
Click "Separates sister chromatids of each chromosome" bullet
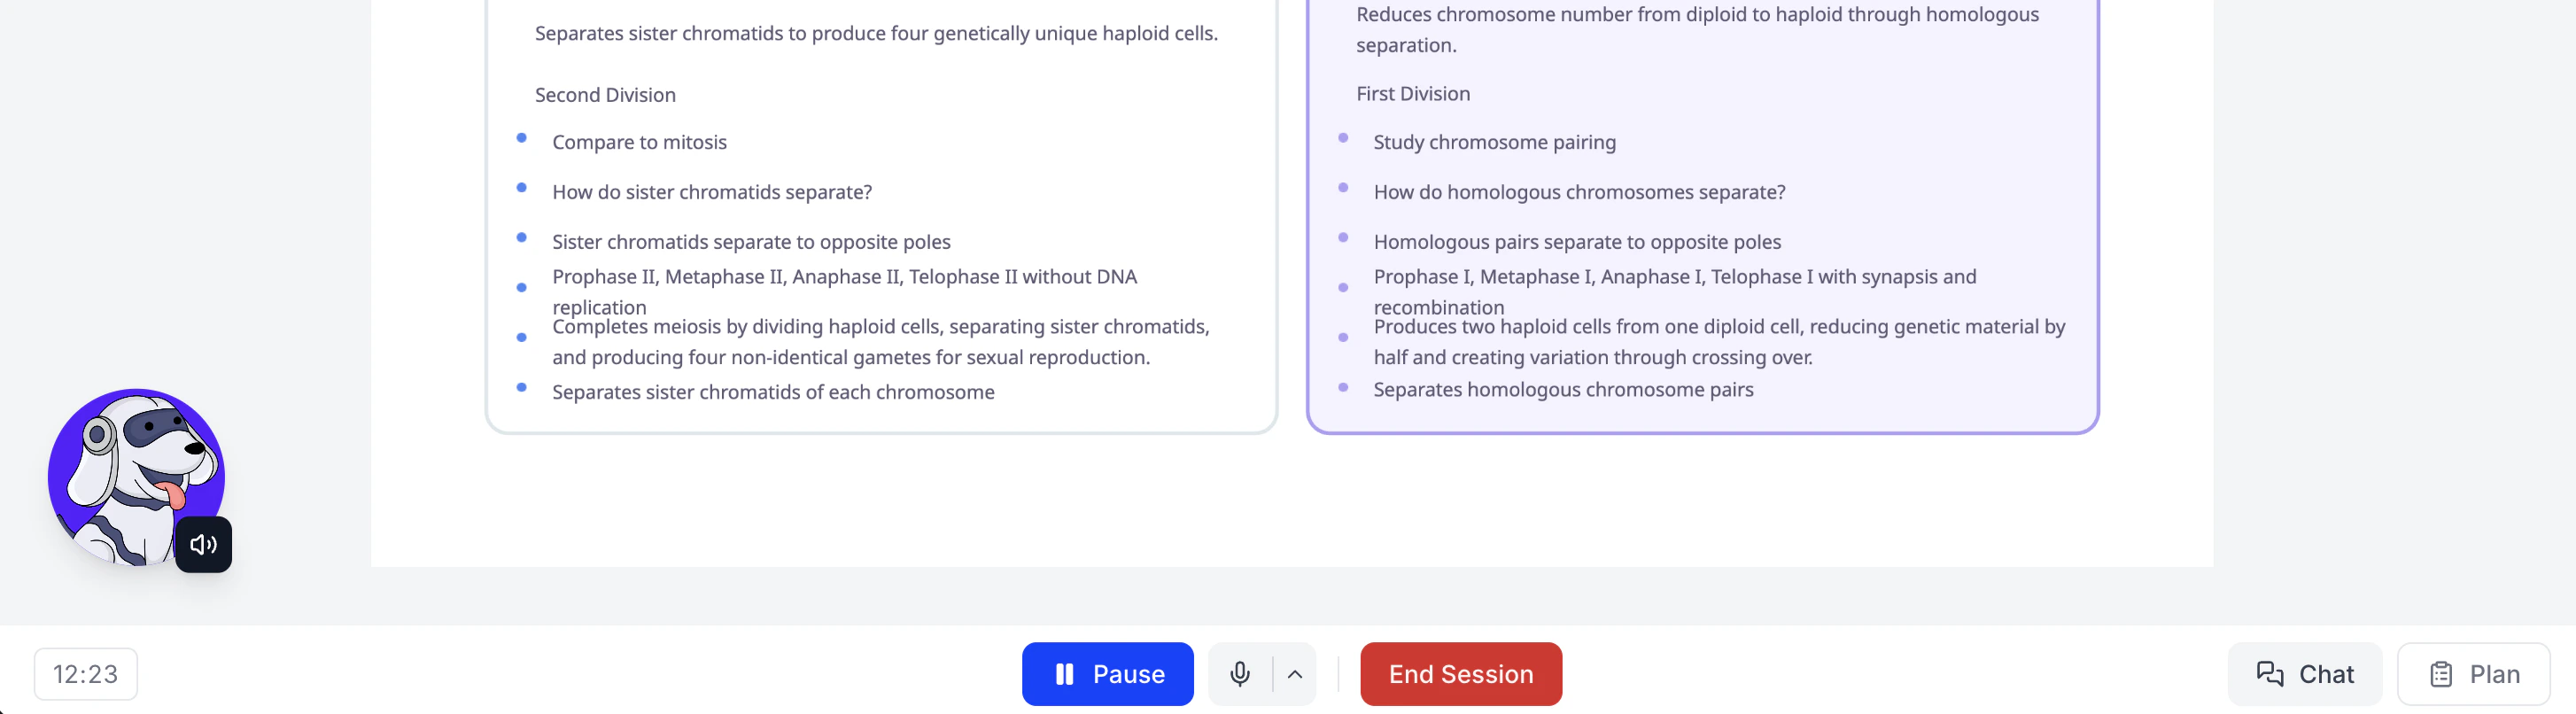pyautogui.click(x=772, y=392)
